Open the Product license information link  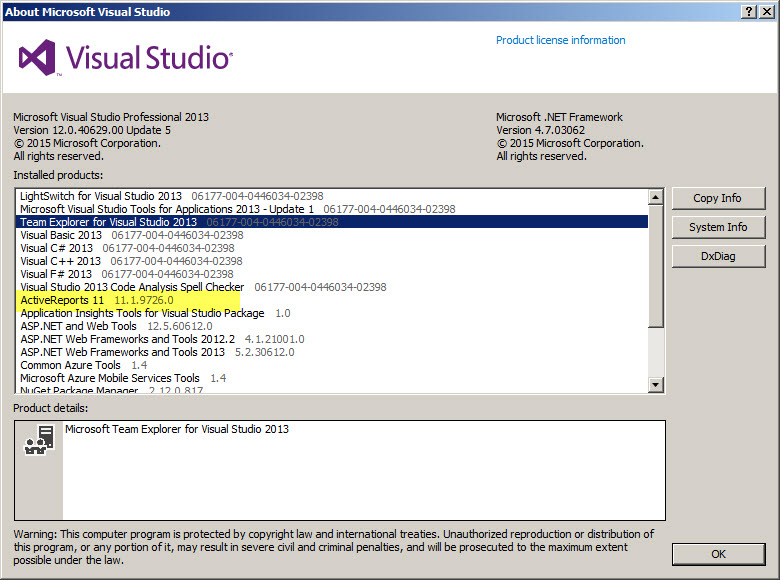[560, 40]
